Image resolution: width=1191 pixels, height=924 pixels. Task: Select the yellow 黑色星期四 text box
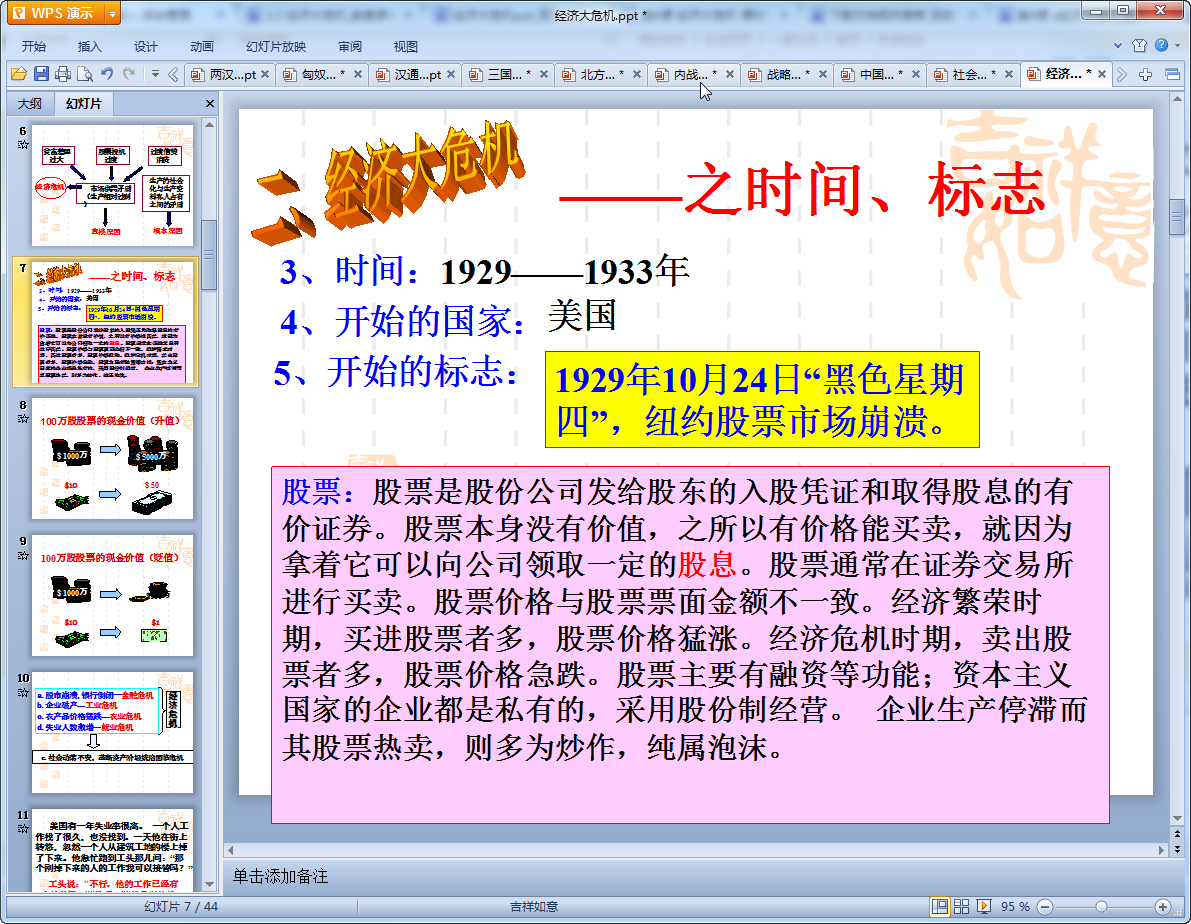pos(762,400)
